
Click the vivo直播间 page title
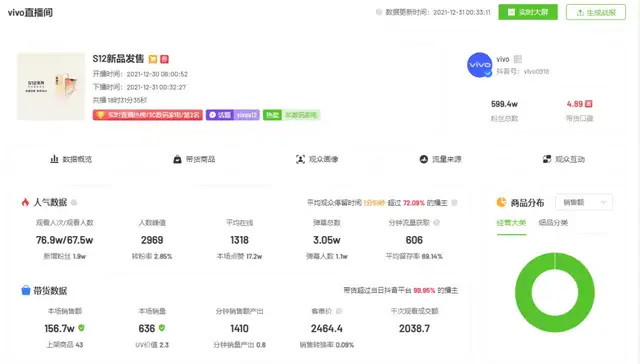[30, 13]
